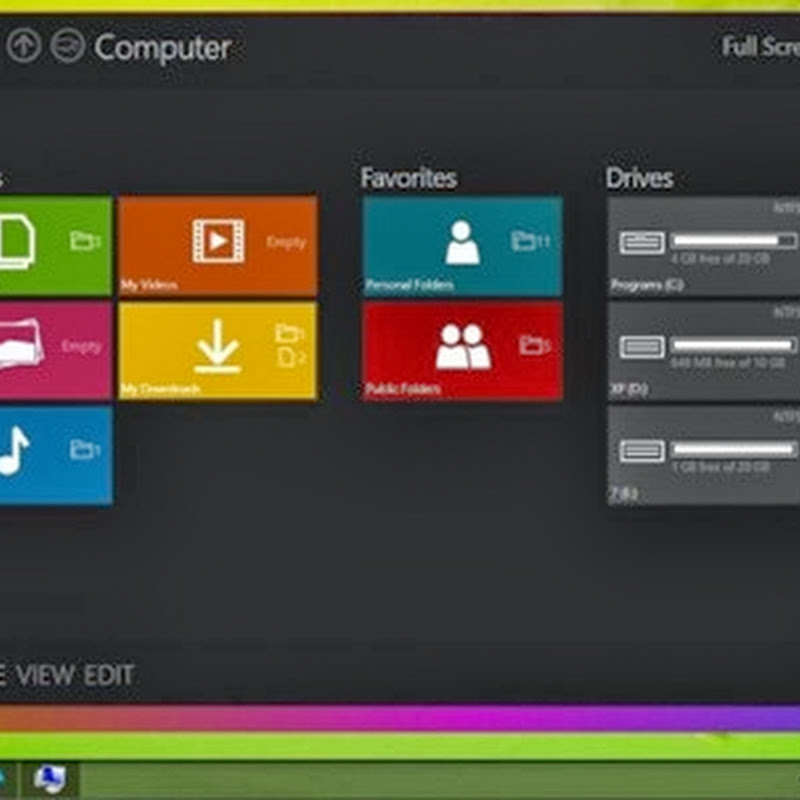Open the XP (D:) drive
The height and width of the screenshot is (800, 800).
[704, 351]
